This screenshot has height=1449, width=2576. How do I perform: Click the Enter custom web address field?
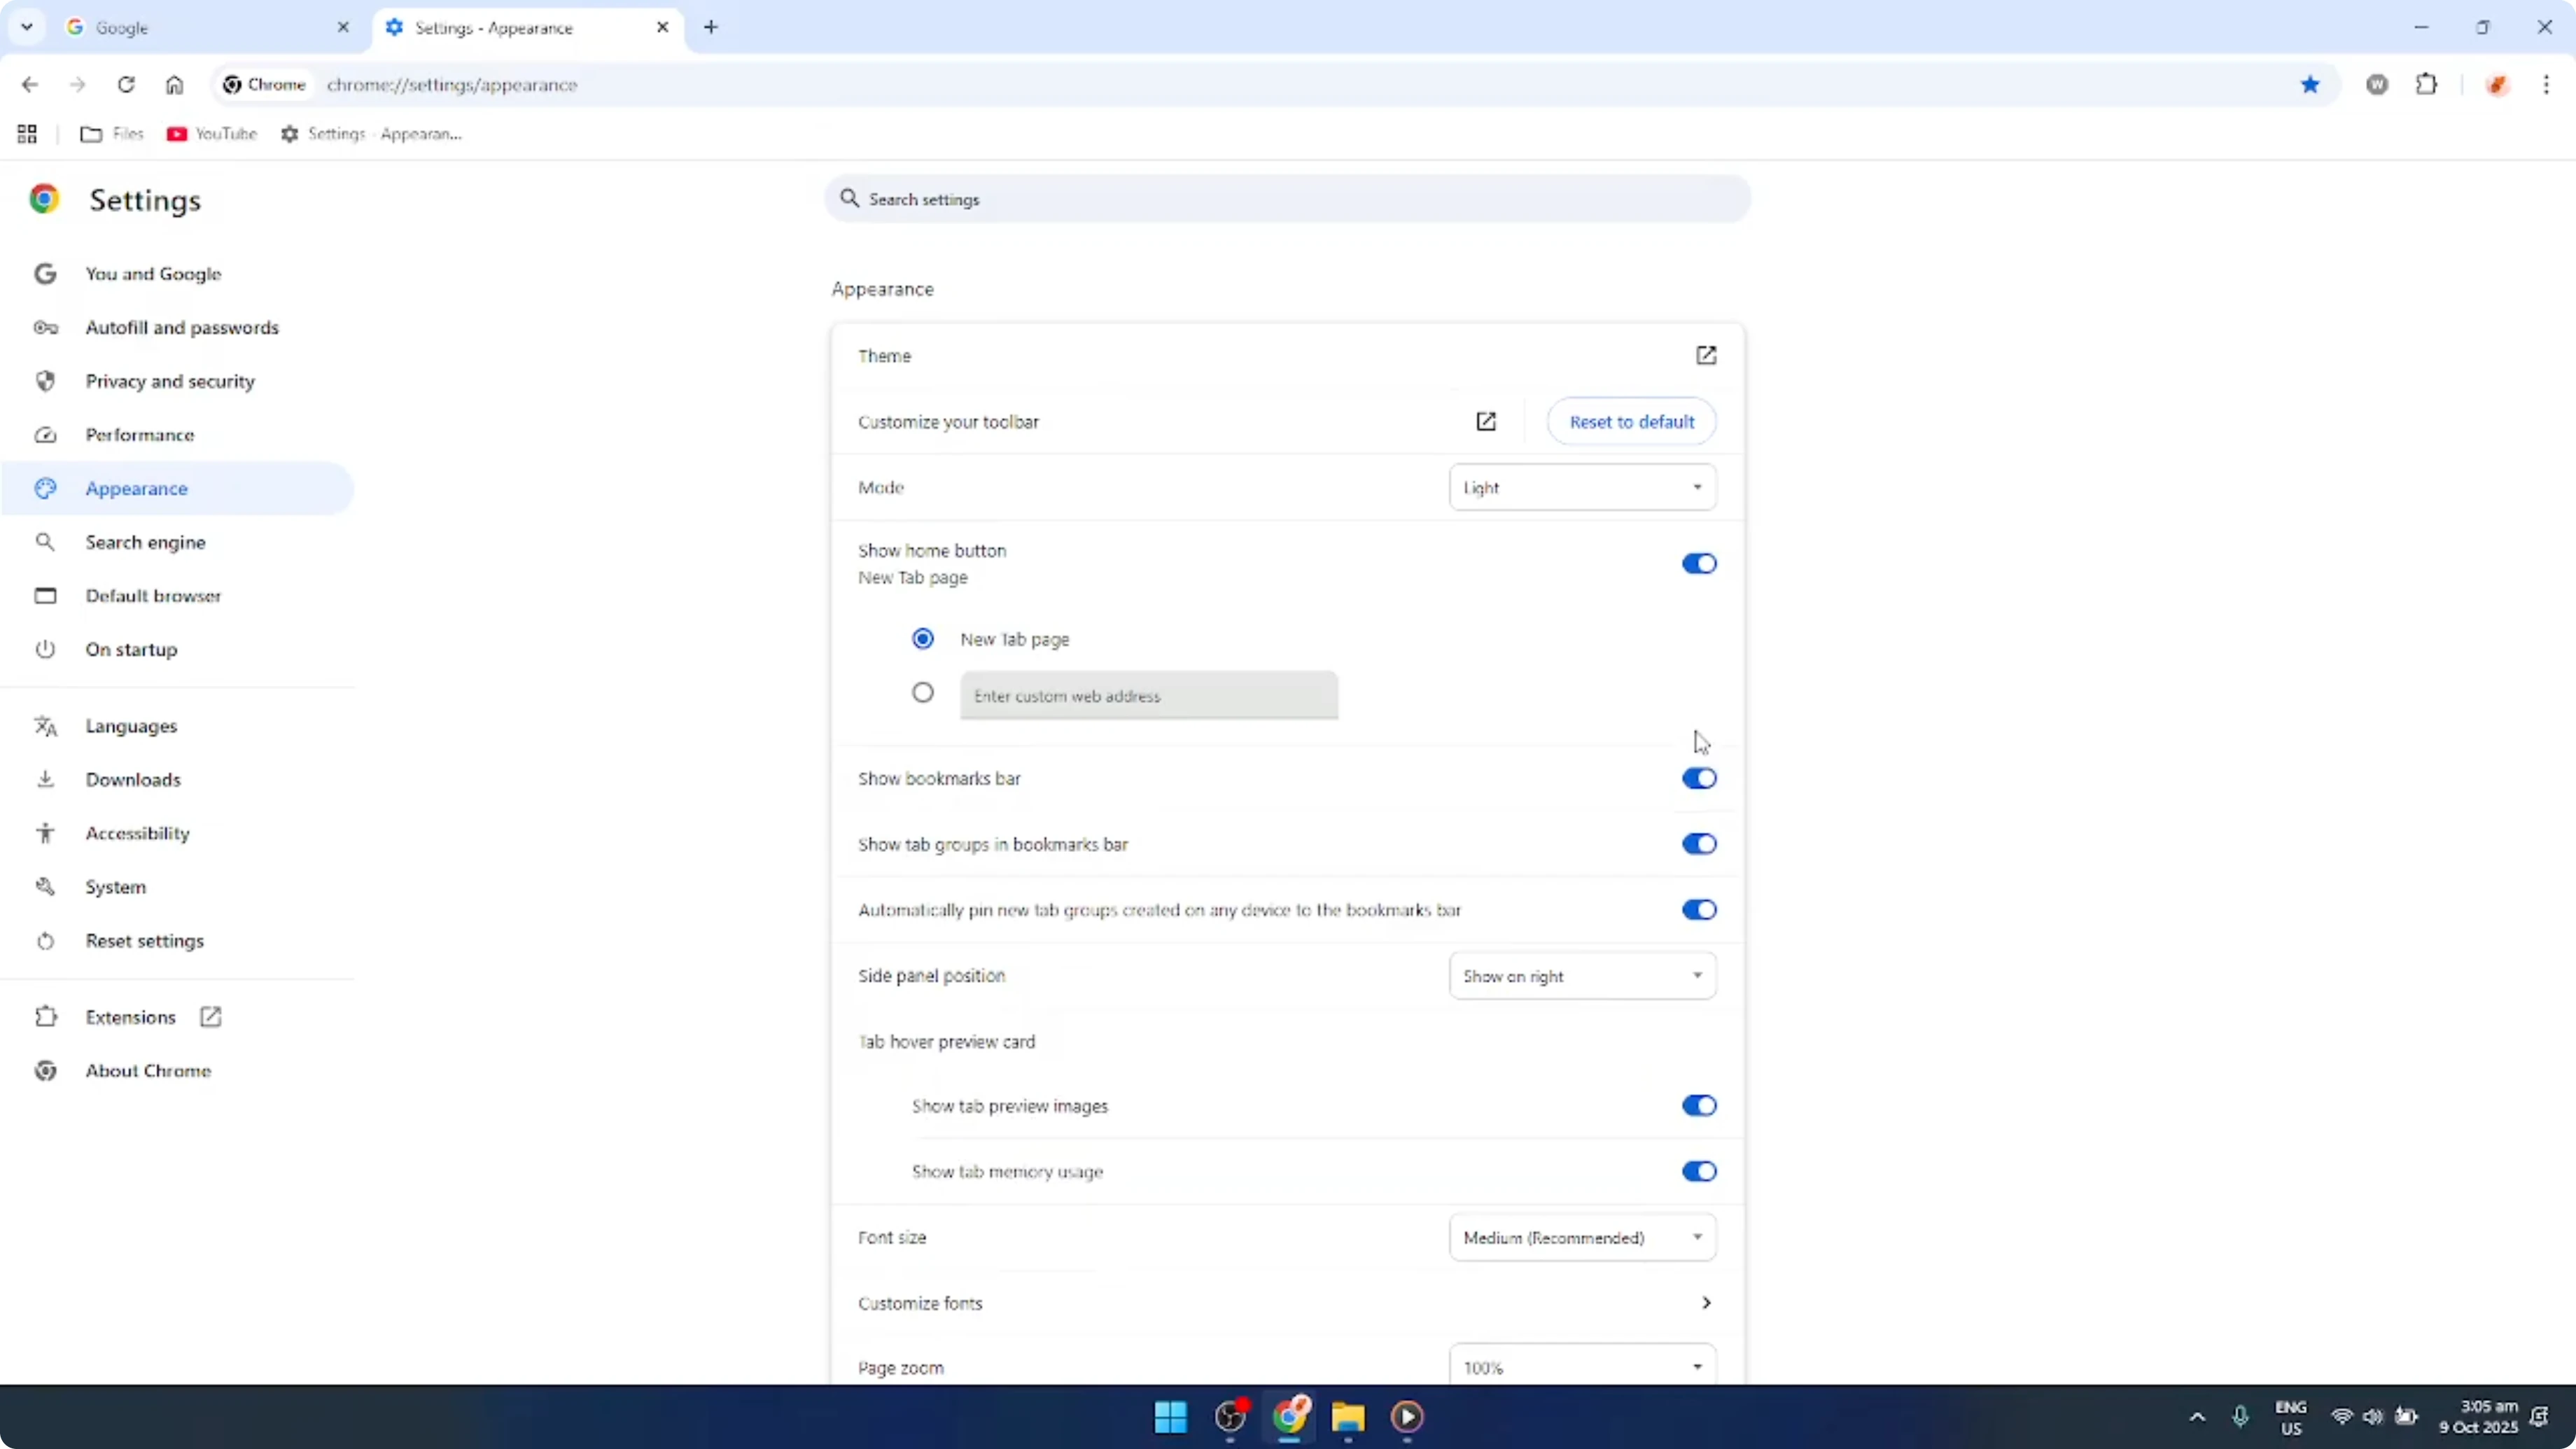point(1149,696)
